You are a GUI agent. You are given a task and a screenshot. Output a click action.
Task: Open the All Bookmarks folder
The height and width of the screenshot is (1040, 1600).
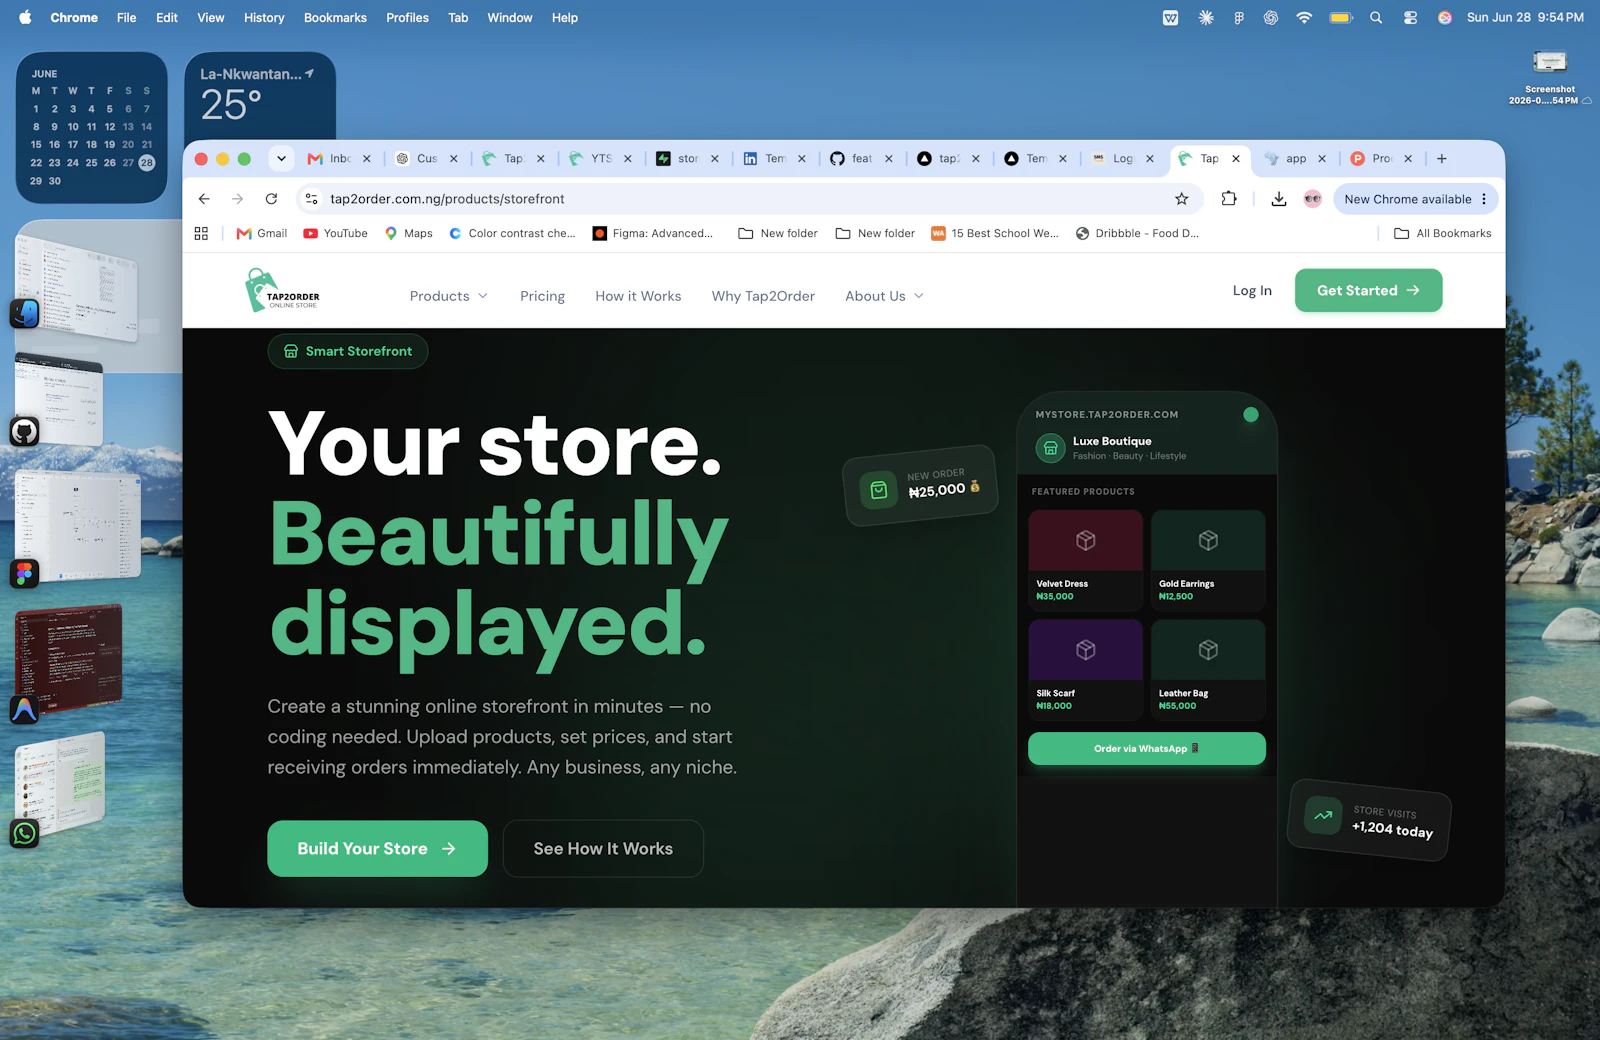click(x=1442, y=233)
